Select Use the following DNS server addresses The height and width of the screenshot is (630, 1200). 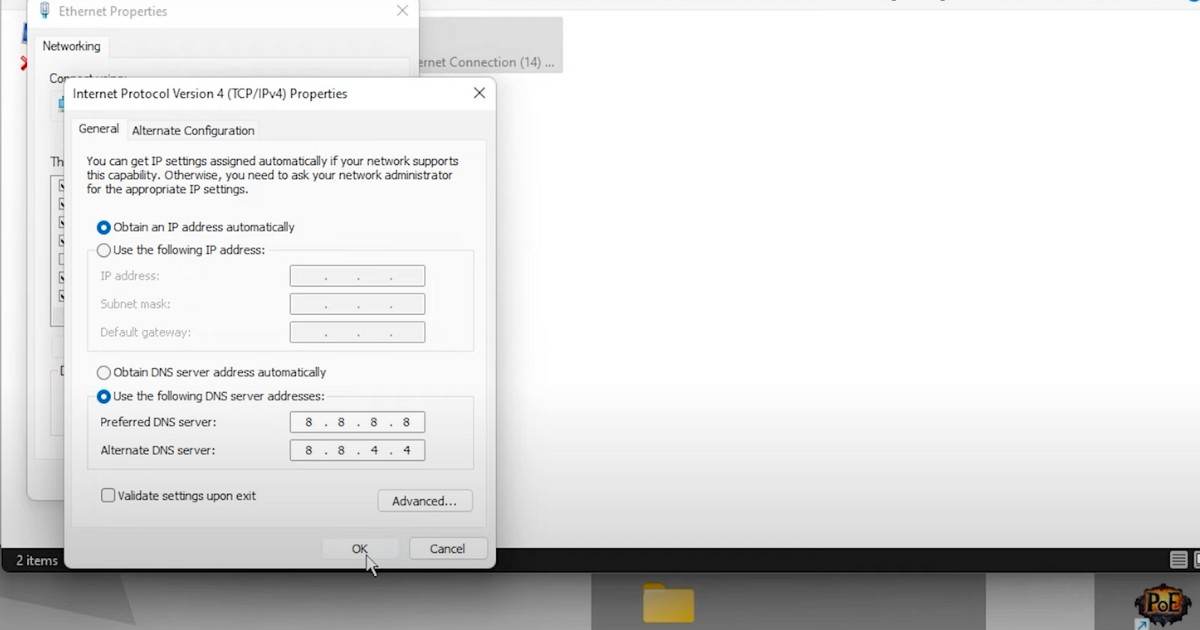tap(104, 396)
